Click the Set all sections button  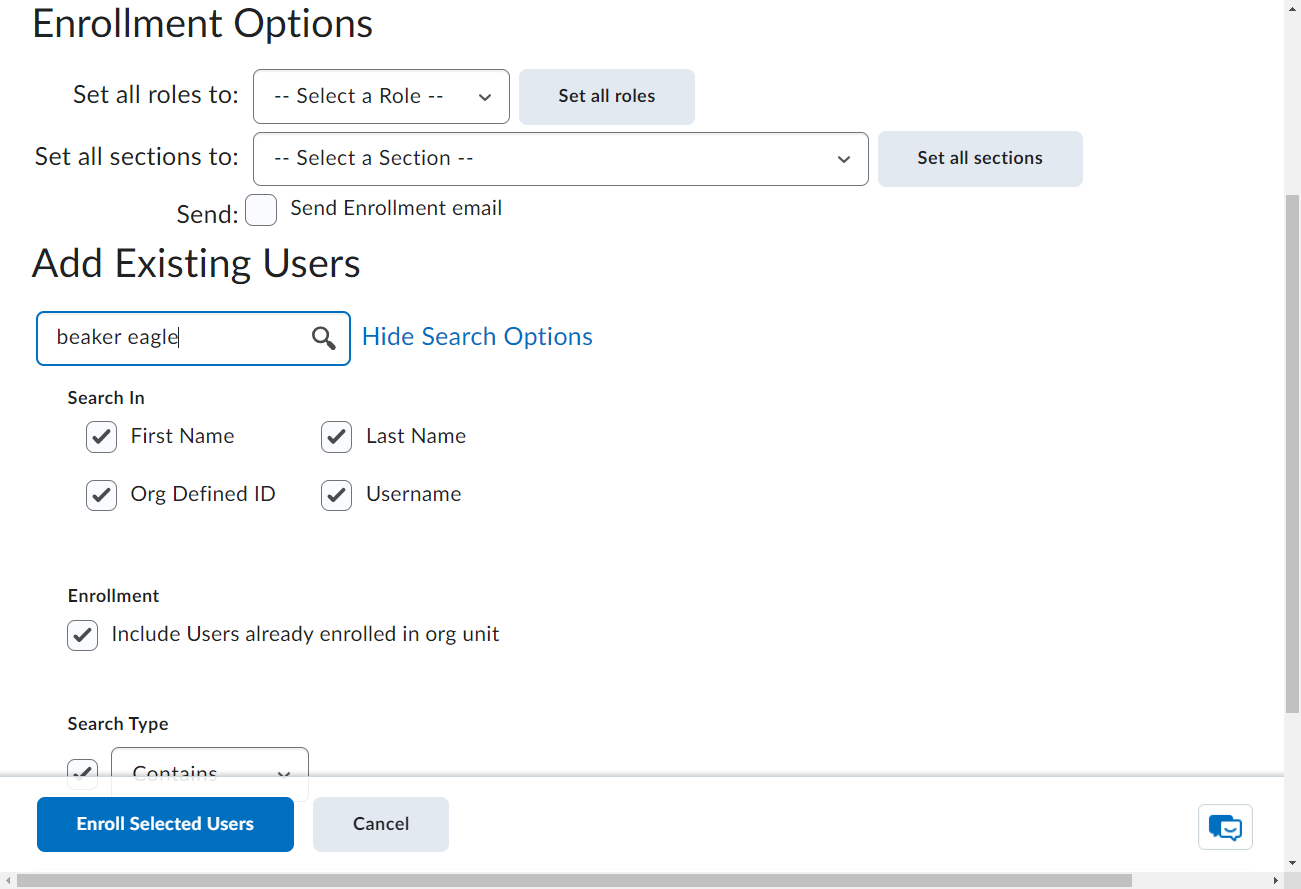point(980,158)
